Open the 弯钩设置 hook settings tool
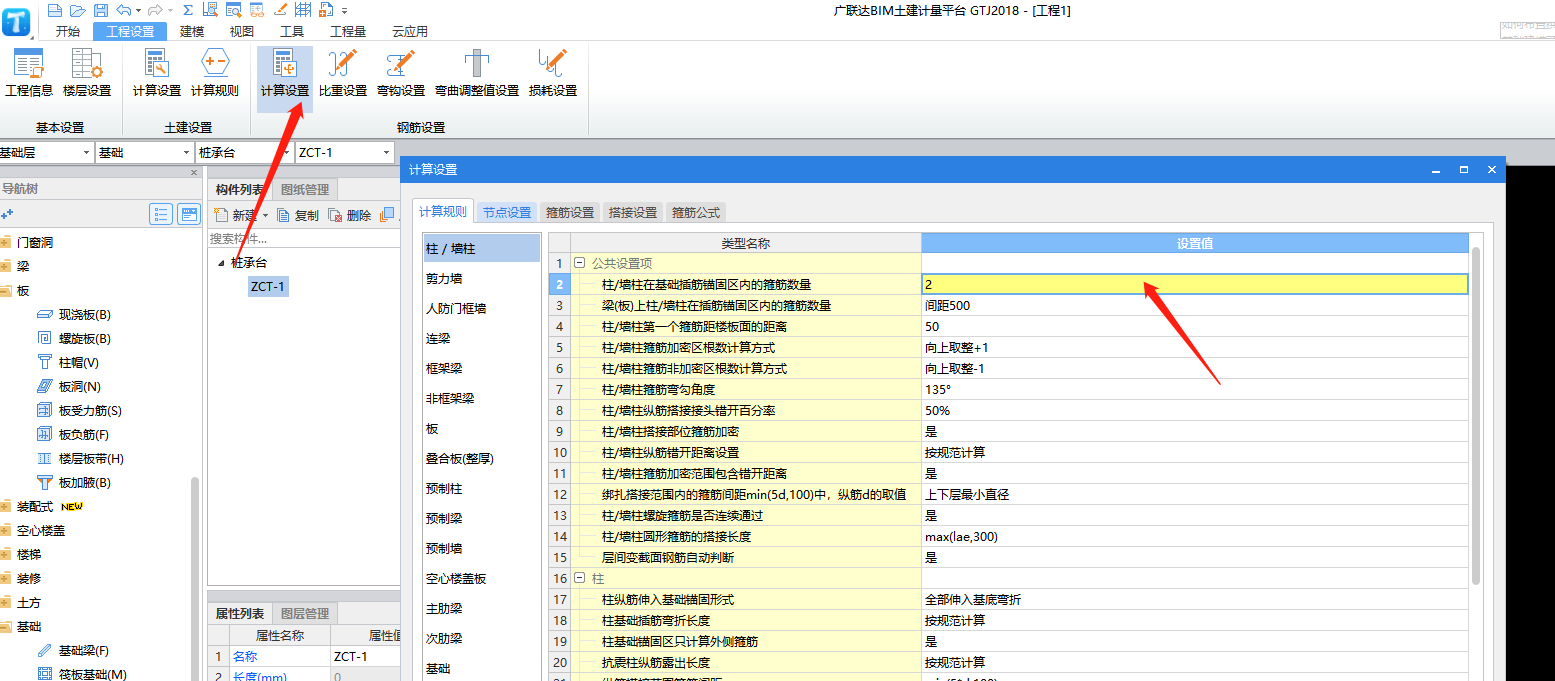The width and height of the screenshot is (1555, 681). pyautogui.click(x=401, y=73)
